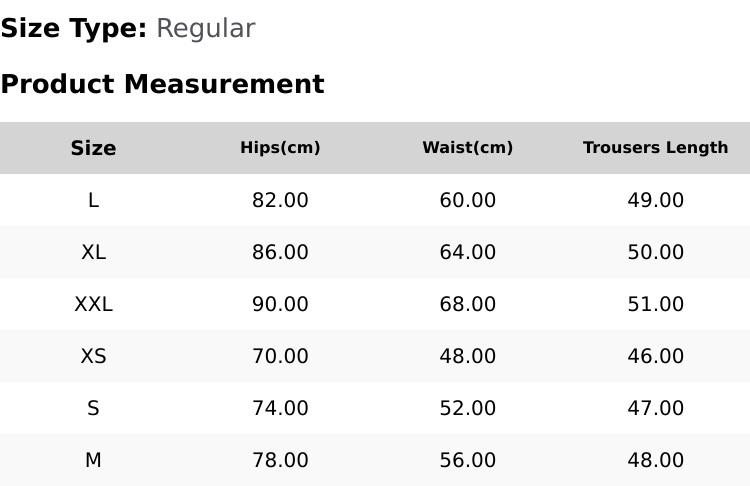This screenshot has width=750, height=486.
Task: Click the 48.00 trousers length for M
Action: [655, 460]
